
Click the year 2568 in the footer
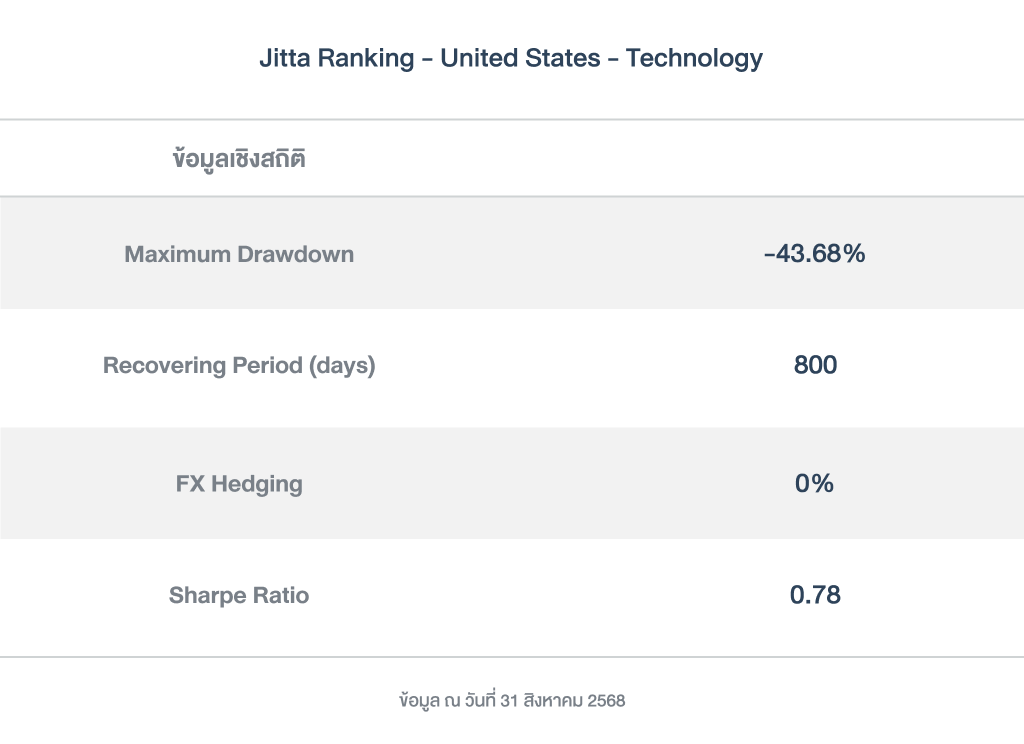pos(605,701)
